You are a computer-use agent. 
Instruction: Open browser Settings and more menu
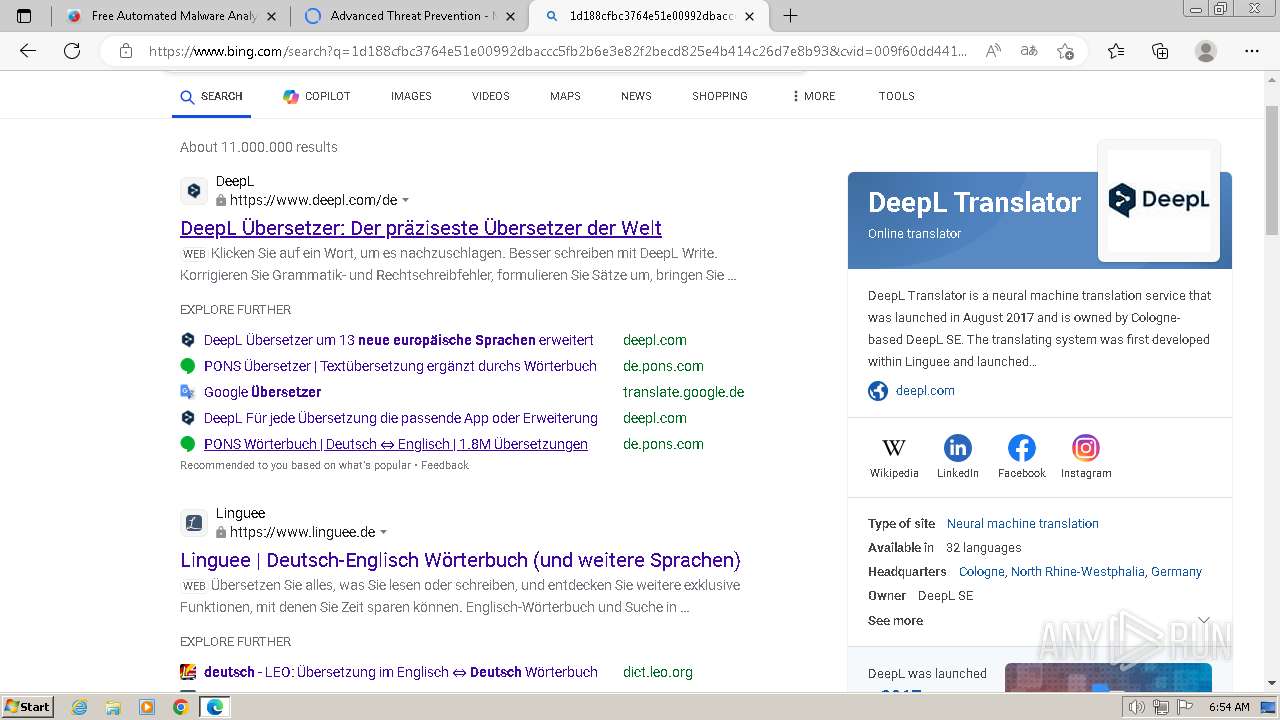pyautogui.click(x=1252, y=51)
